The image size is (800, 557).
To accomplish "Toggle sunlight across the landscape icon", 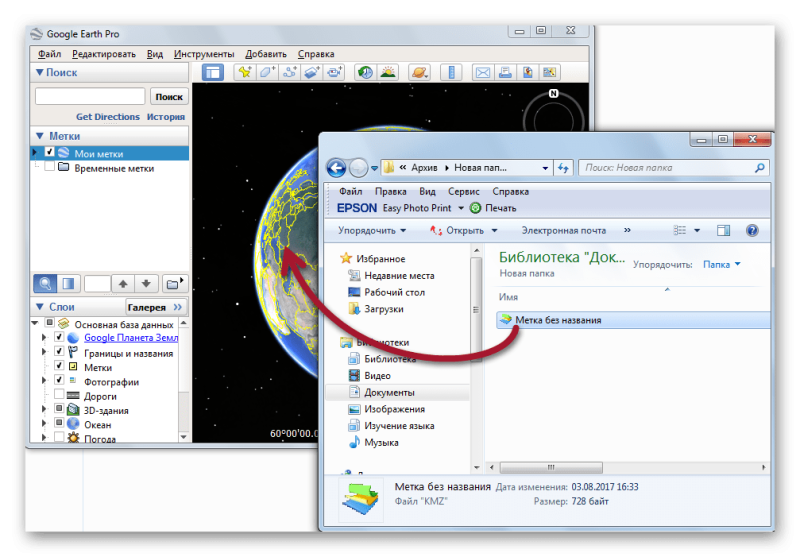I will [388, 72].
